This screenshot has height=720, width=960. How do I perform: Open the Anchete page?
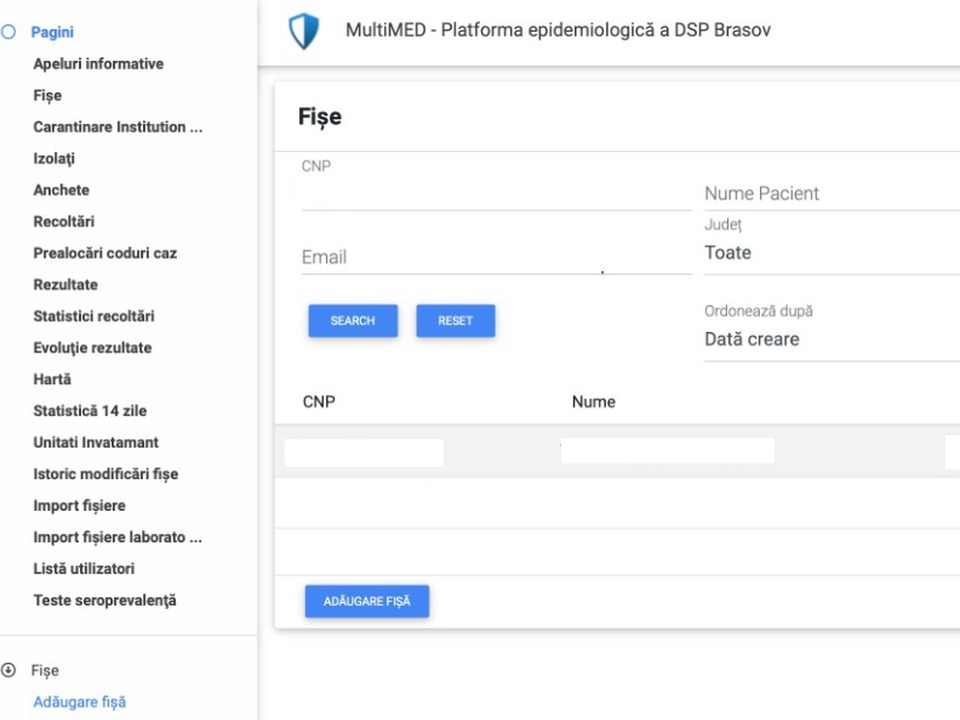coord(61,190)
